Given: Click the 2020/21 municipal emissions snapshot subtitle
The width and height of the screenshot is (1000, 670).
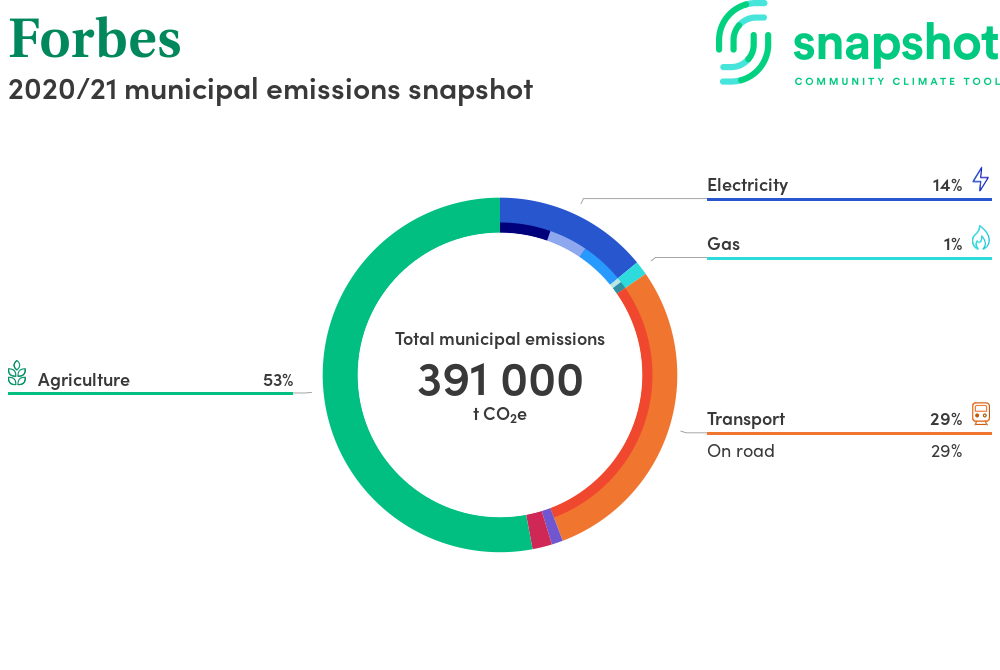Looking at the screenshot, I should pyautogui.click(x=270, y=89).
